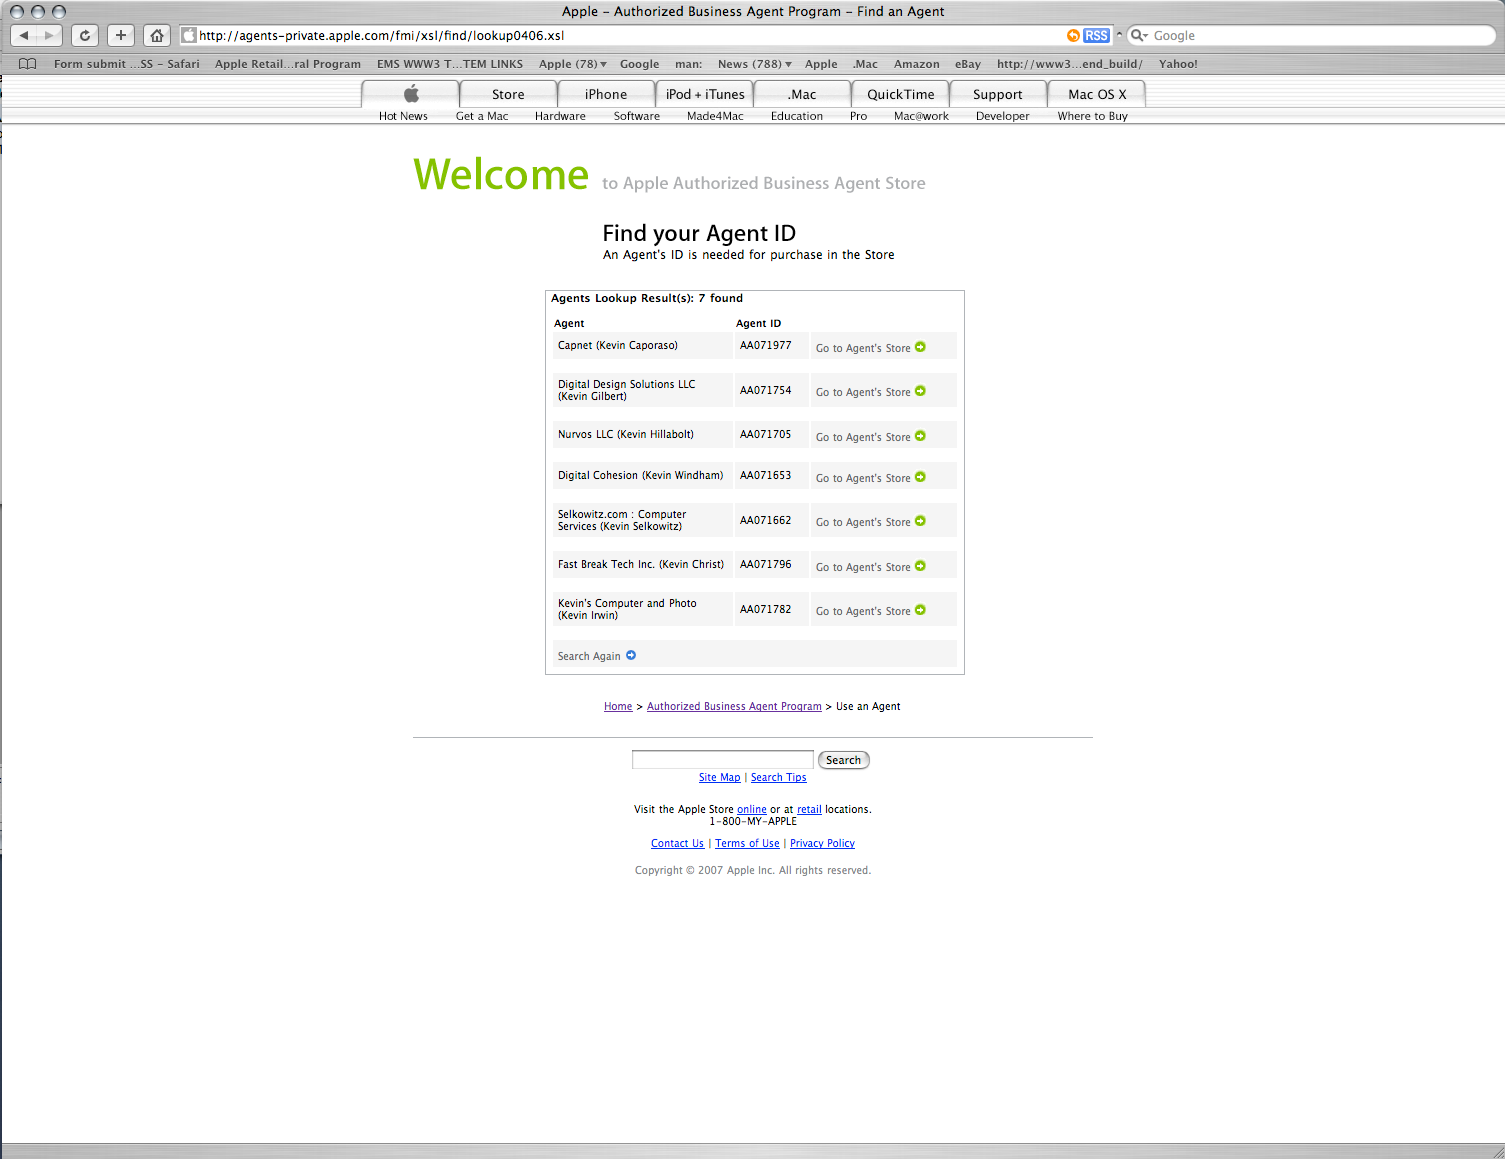1505x1159 pixels.
Task: Click the green arrow for Fast Break Tech
Action: point(920,566)
